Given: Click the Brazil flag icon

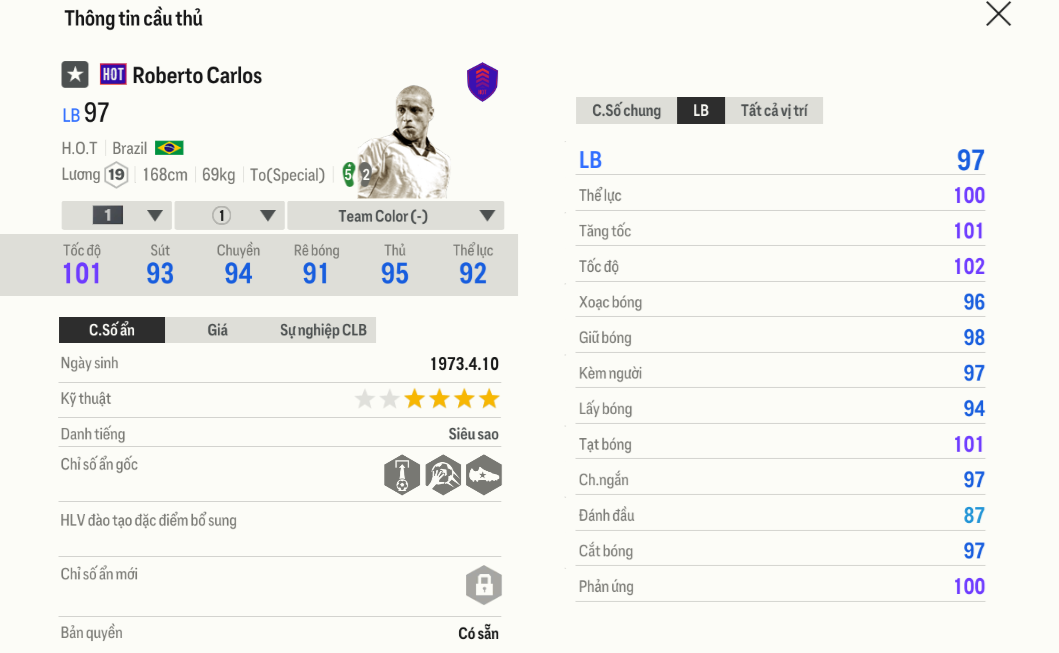Looking at the screenshot, I should (169, 148).
